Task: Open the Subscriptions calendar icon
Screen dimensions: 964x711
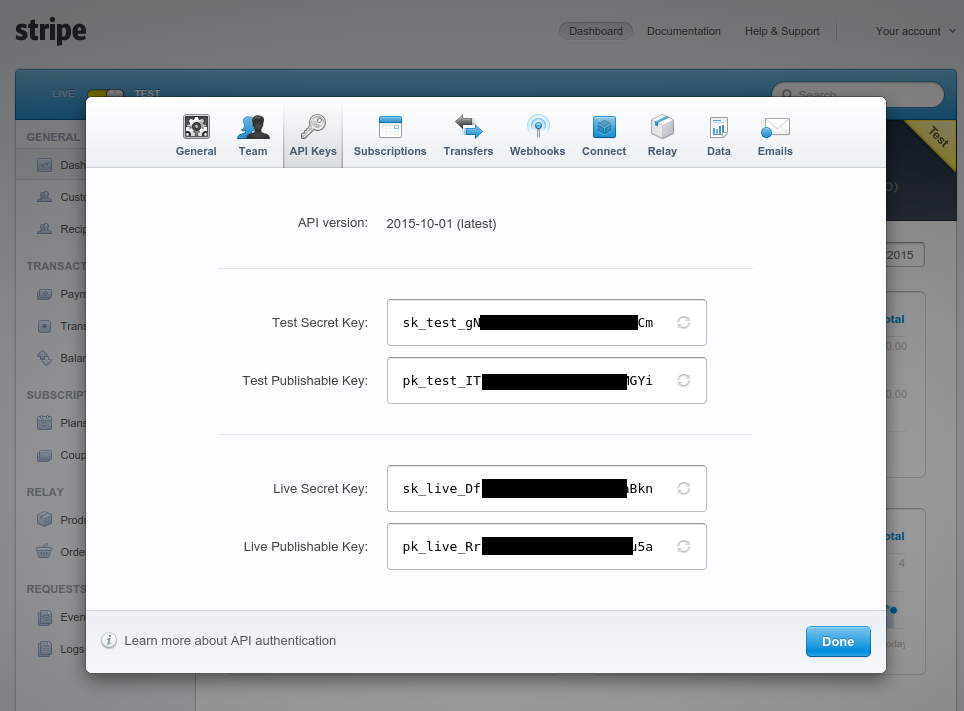Action: coord(390,127)
